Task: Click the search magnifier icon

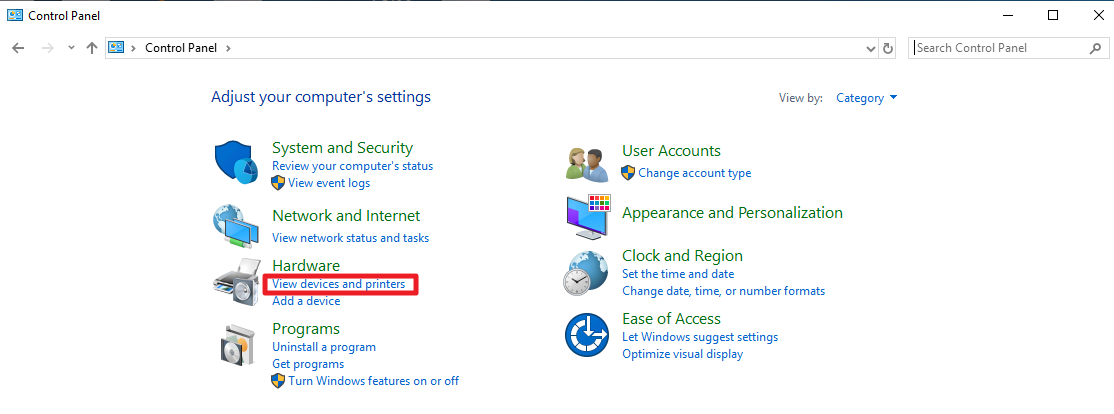Action: pos(1095,48)
